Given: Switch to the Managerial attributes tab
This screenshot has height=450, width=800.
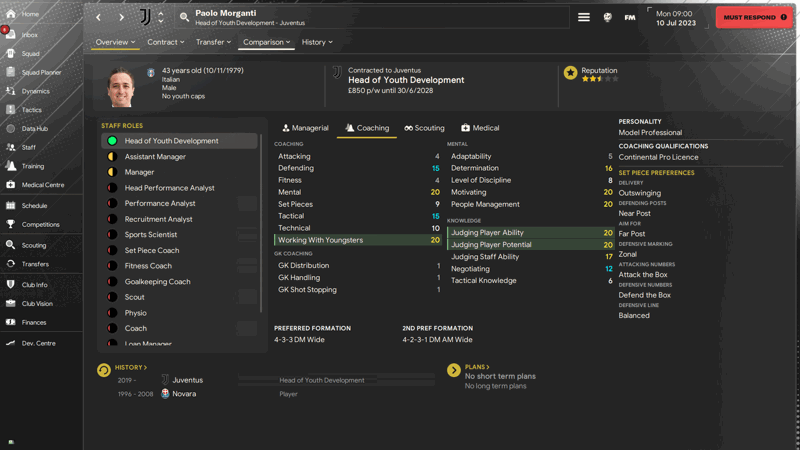Looking at the screenshot, I should (306, 128).
